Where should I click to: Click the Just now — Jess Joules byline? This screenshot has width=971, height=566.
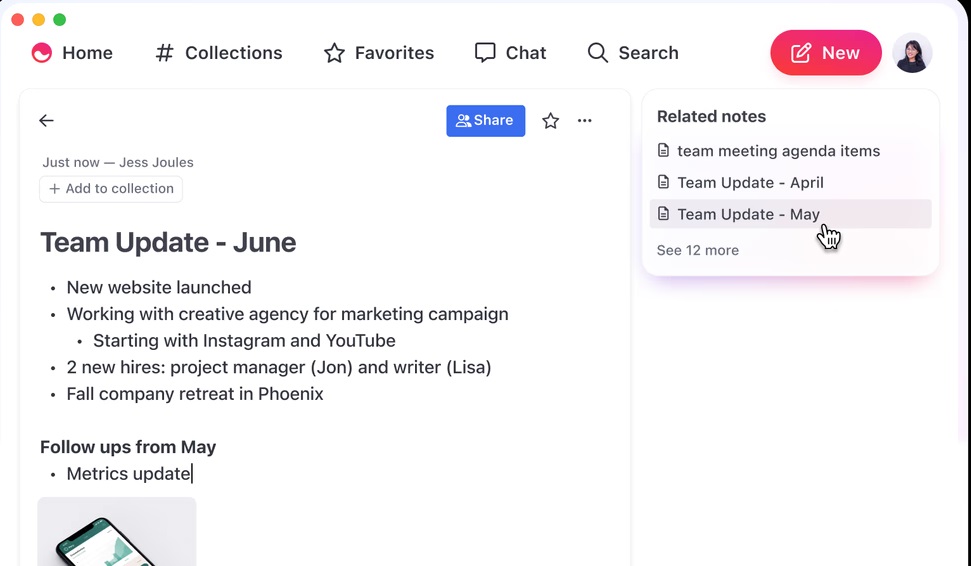118,162
